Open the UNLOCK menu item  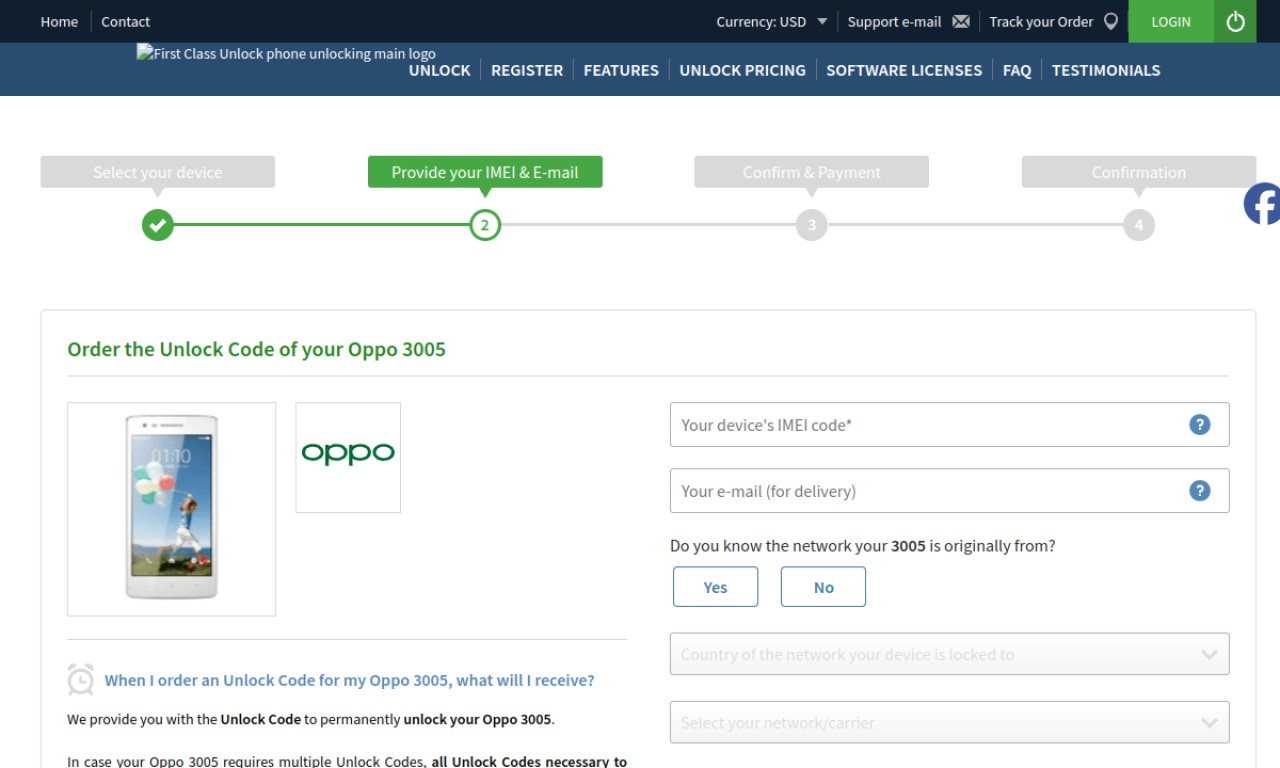click(x=439, y=70)
